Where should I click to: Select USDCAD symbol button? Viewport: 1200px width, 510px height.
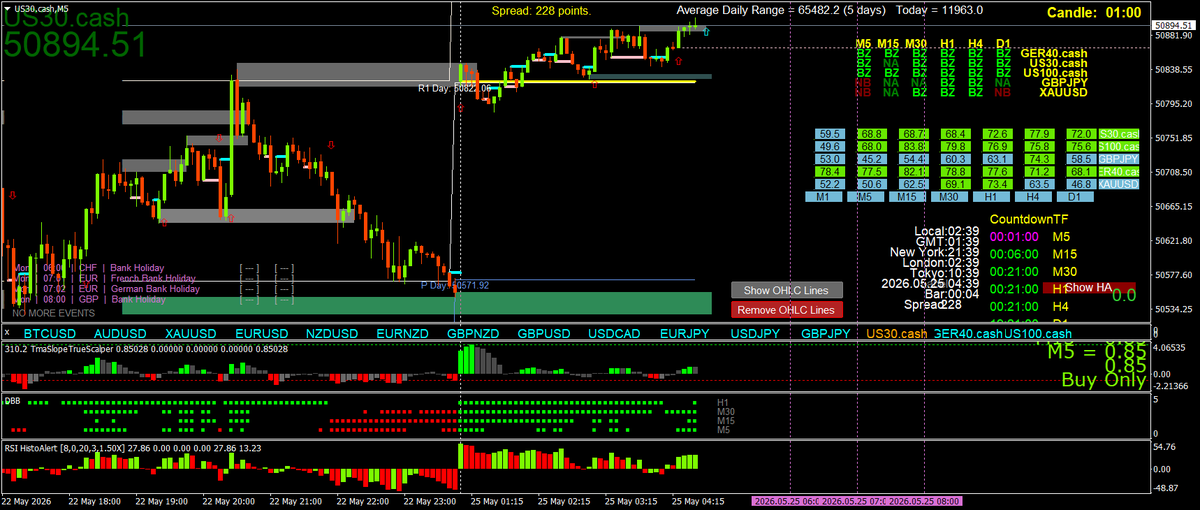616,333
